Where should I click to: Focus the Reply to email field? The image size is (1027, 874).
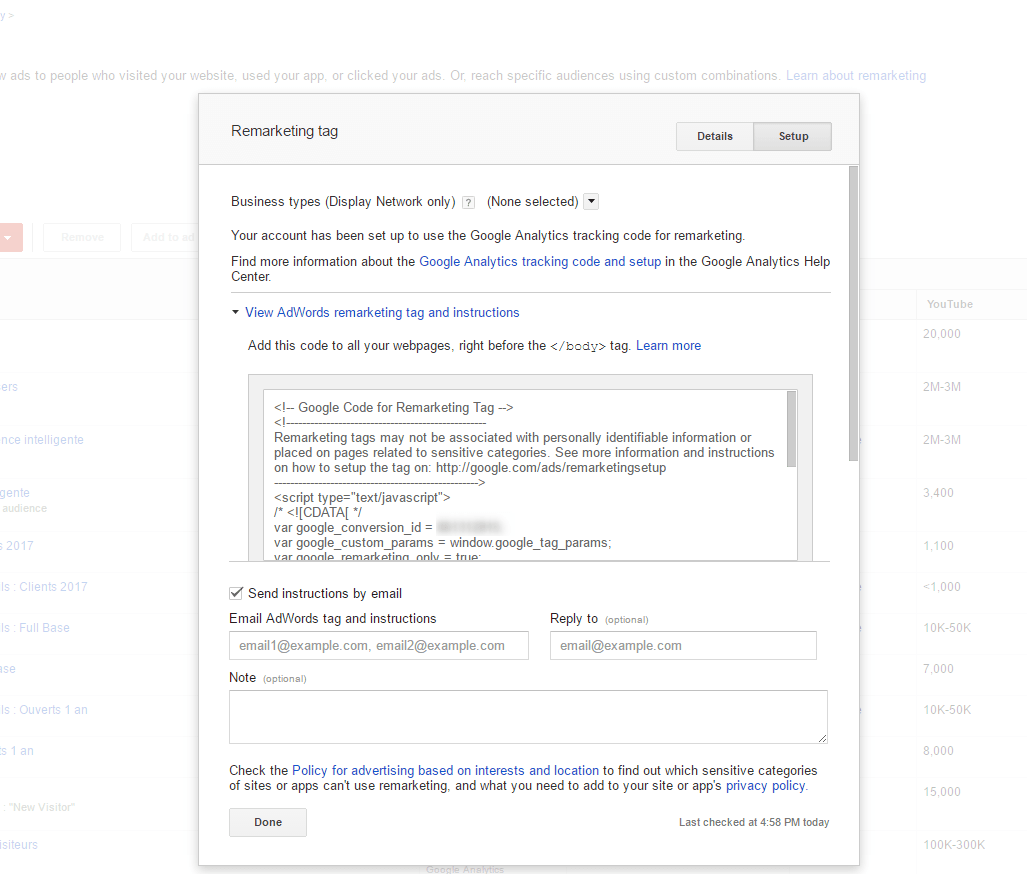(683, 645)
